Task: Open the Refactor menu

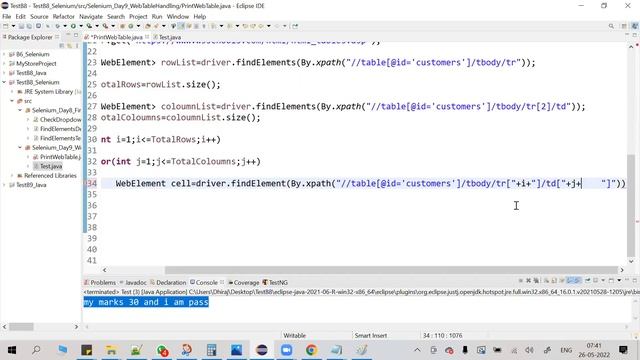Action: pos(64,16)
